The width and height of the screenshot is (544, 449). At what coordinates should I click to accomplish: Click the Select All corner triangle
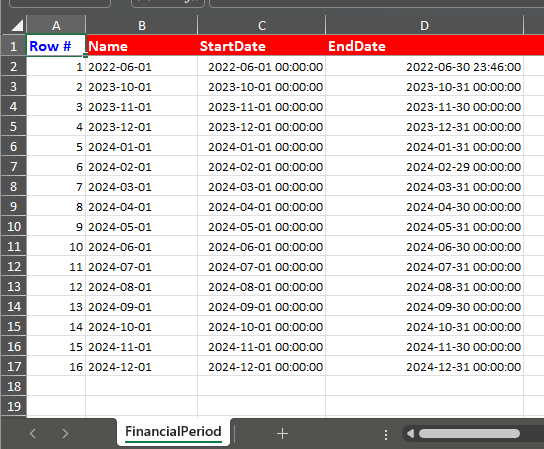[14, 25]
